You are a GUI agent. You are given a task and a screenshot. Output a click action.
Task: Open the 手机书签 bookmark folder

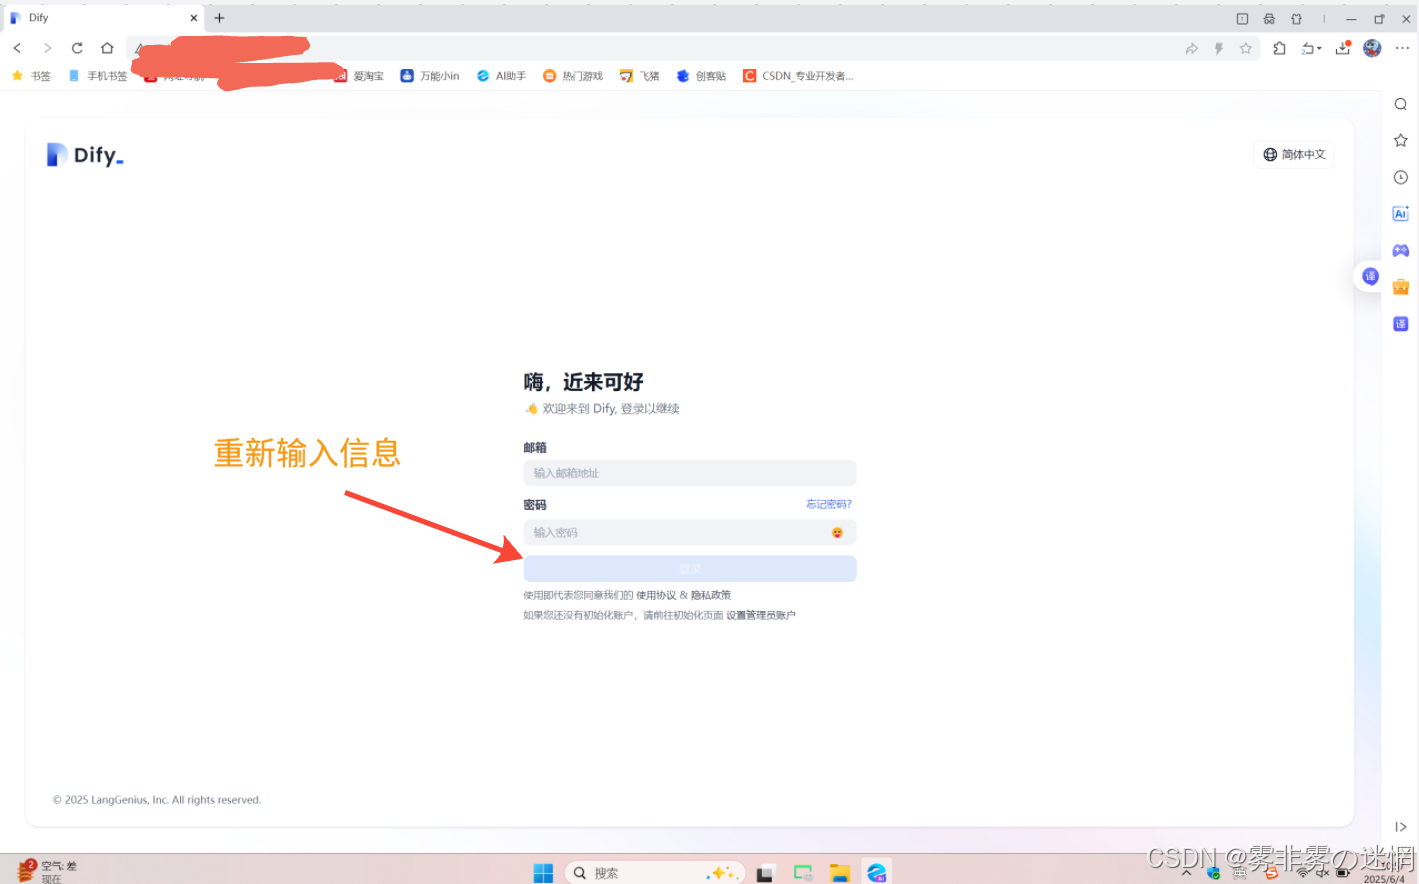pyautogui.click(x=98, y=76)
